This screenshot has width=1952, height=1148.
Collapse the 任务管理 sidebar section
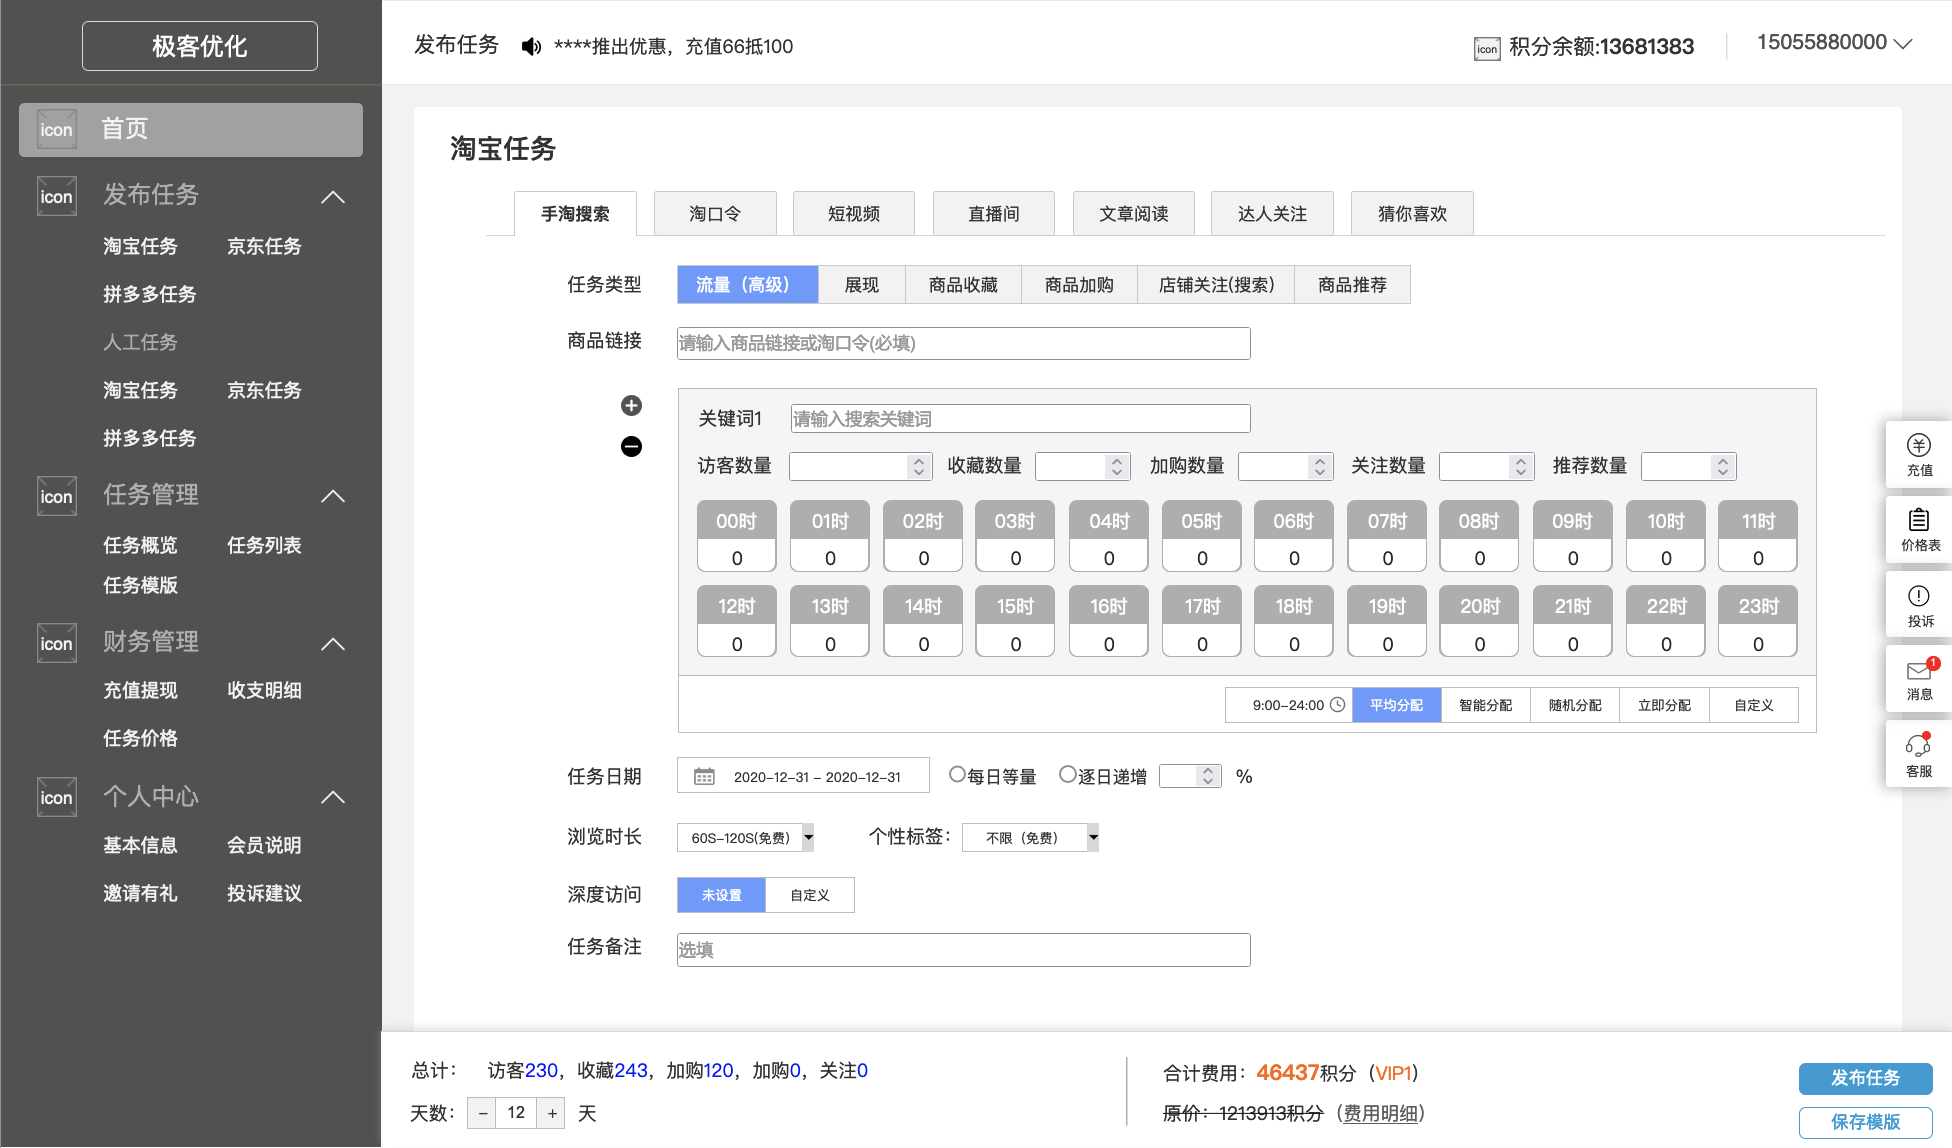tap(333, 496)
